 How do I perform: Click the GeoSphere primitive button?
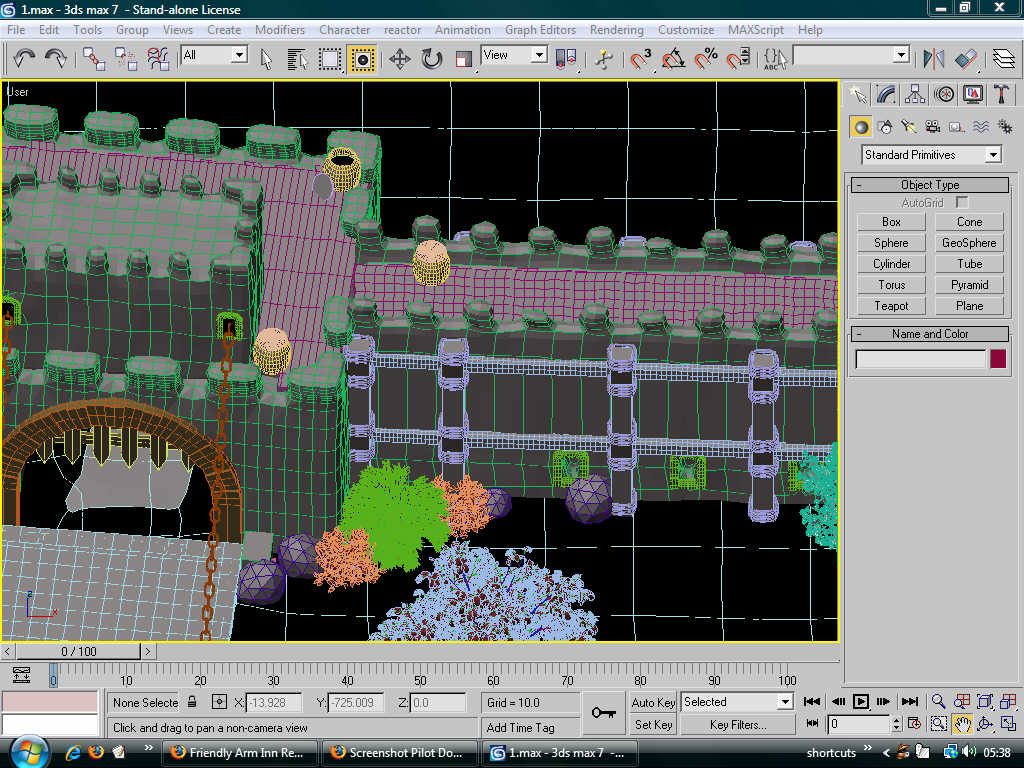pos(969,243)
